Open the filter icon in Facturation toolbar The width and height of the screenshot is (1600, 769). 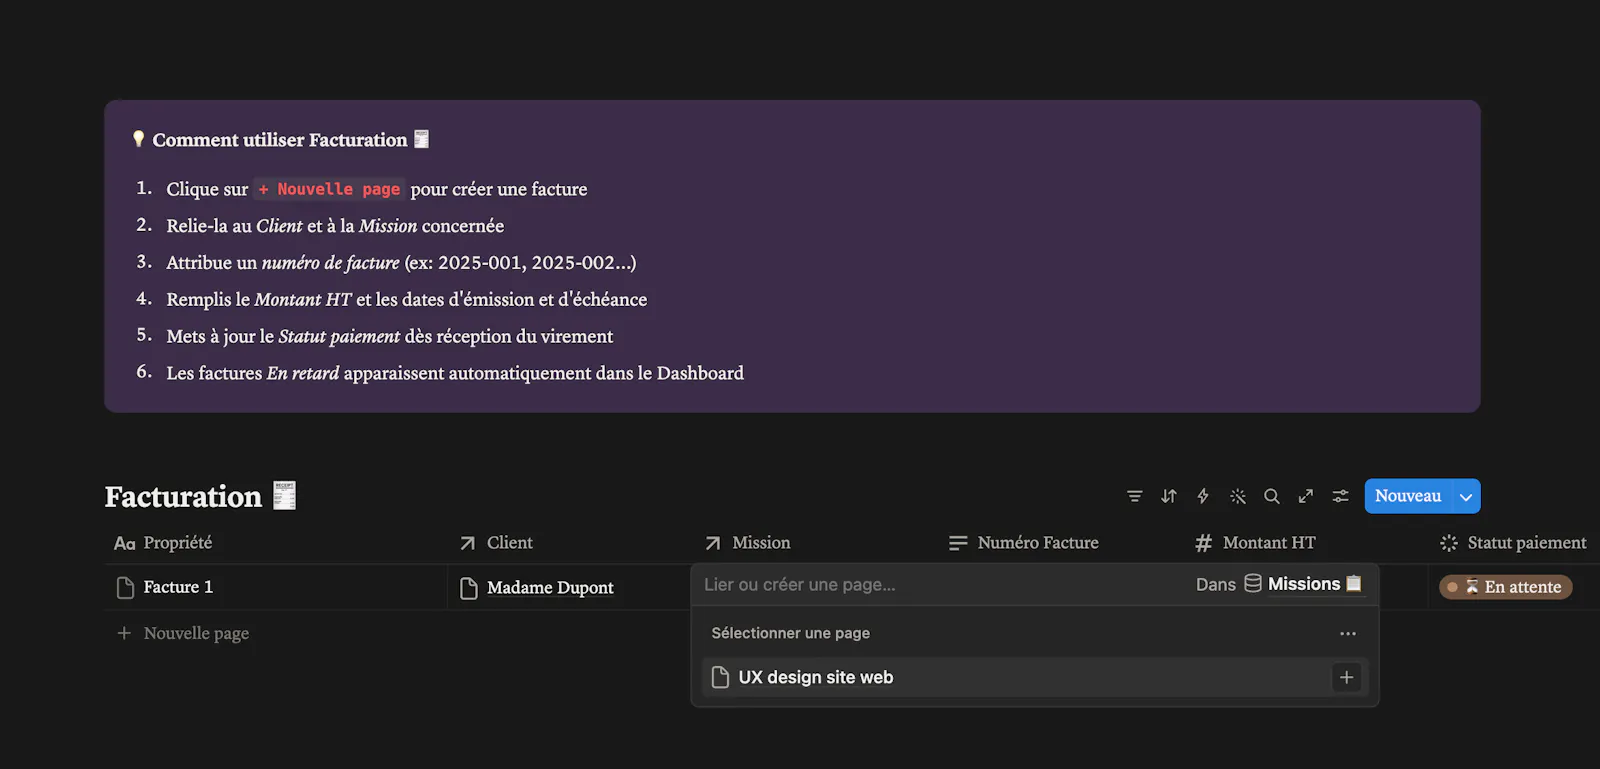(x=1134, y=496)
